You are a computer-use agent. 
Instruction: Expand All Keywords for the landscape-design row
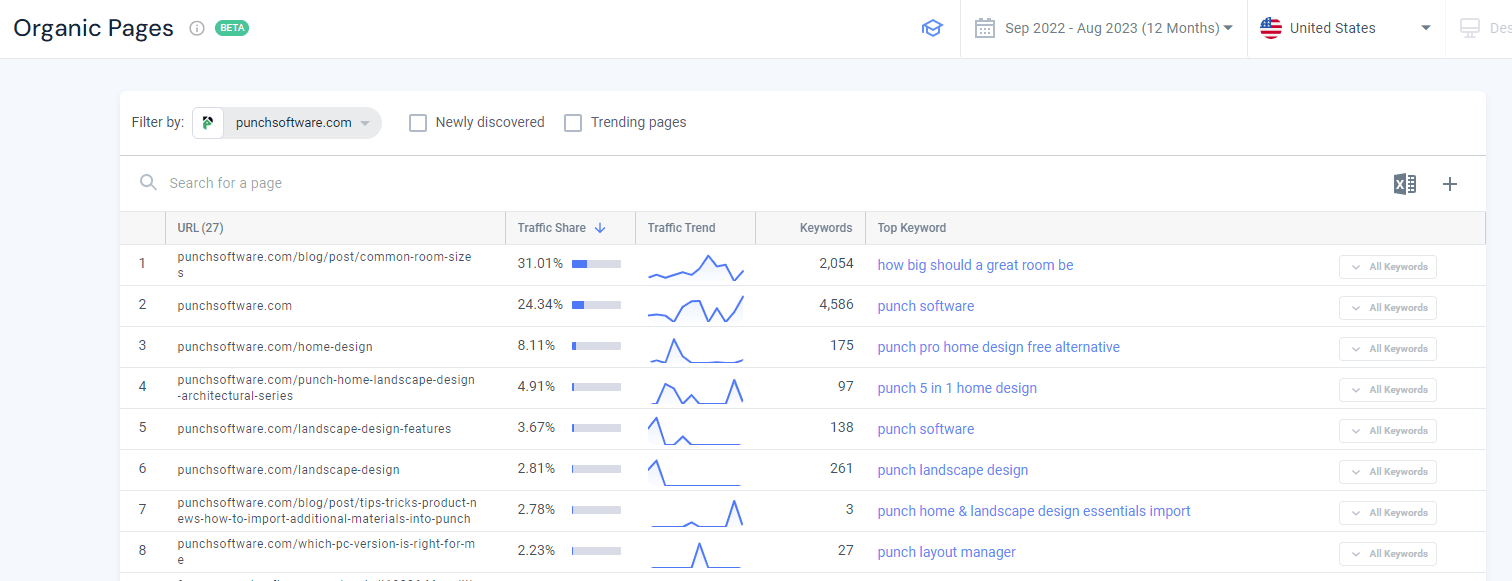click(x=1388, y=472)
